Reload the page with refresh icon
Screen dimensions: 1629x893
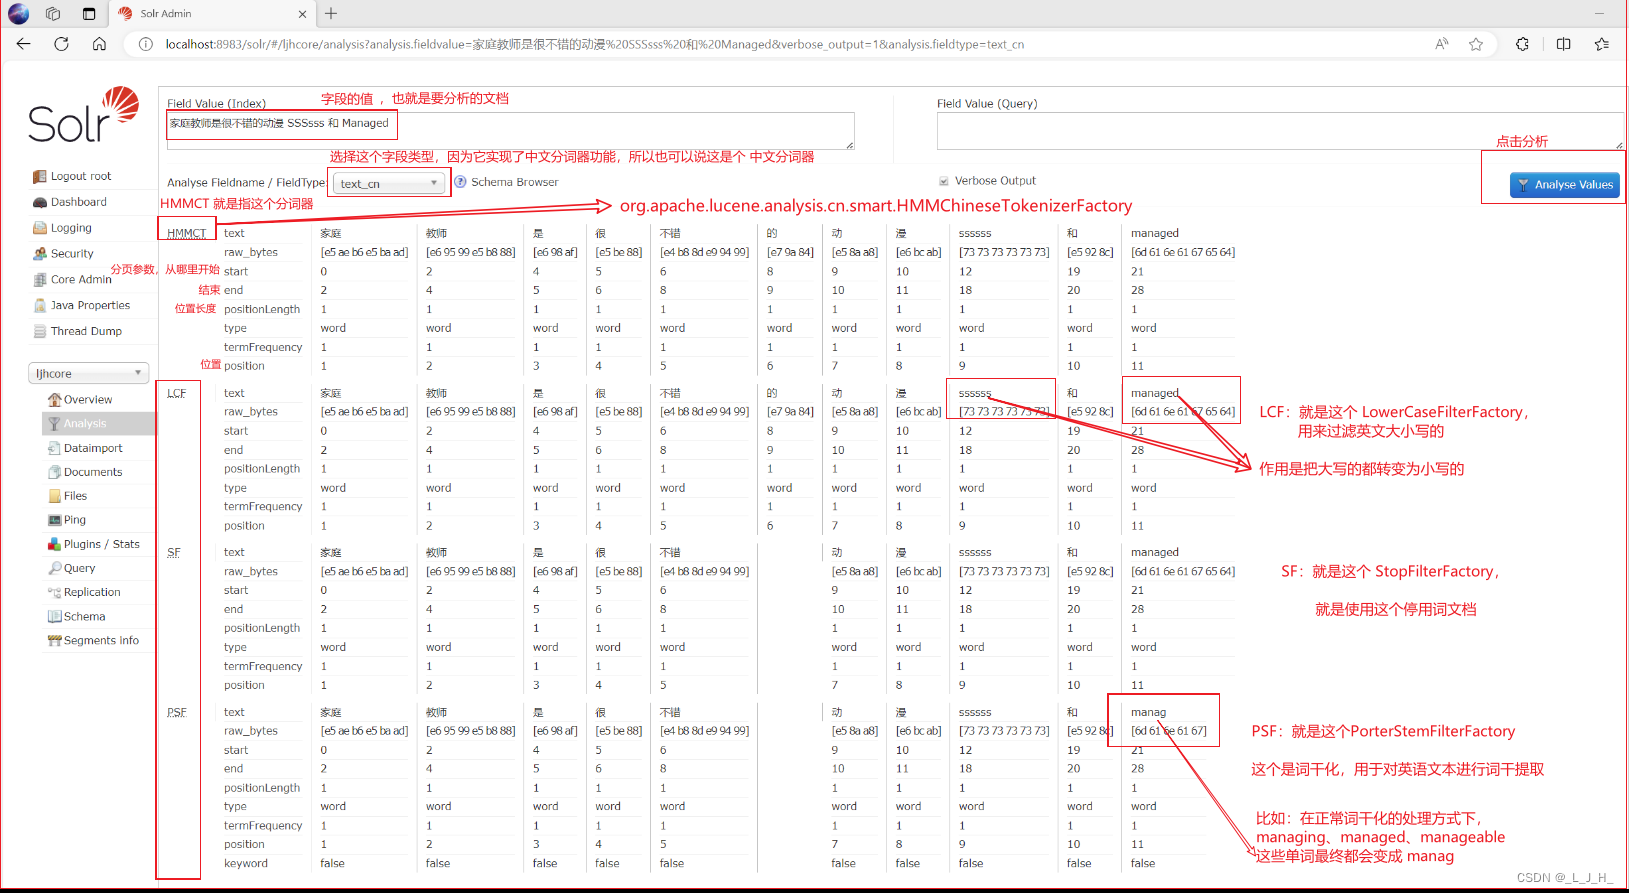point(61,44)
